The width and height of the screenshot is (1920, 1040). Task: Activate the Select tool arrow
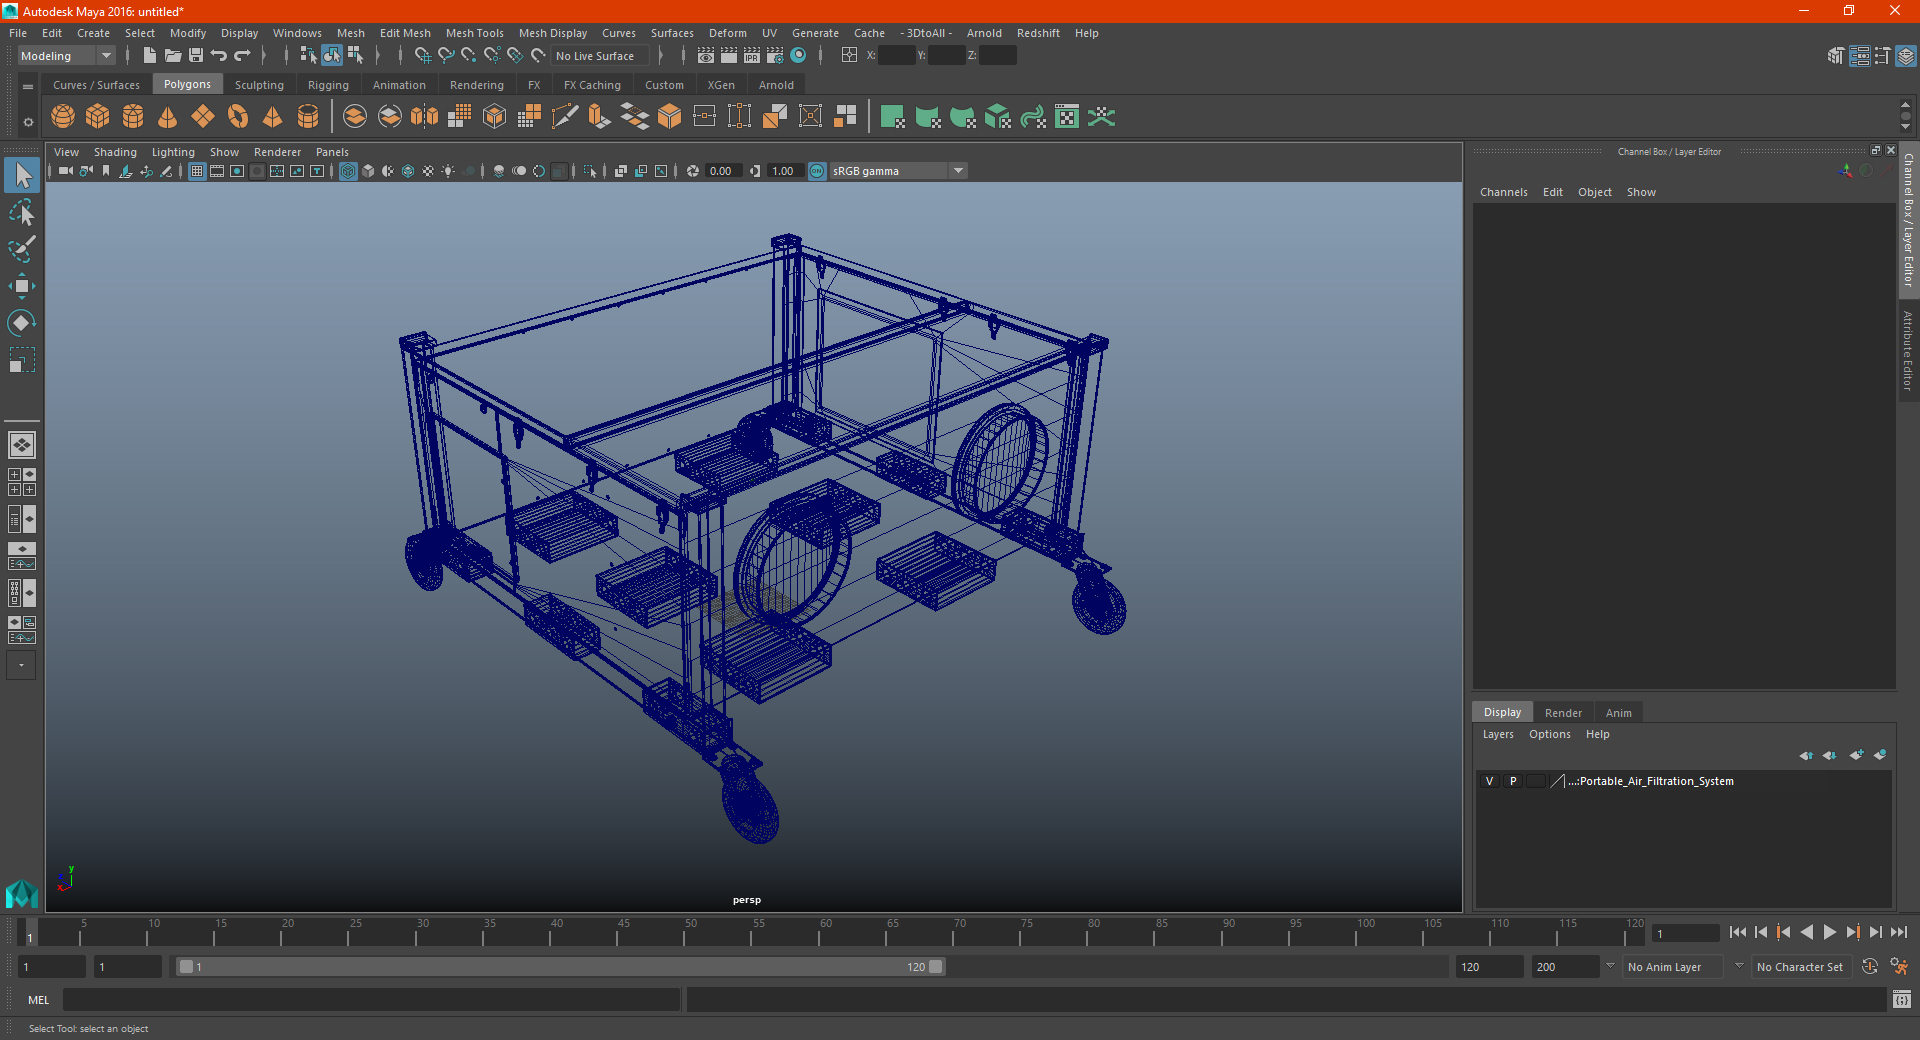tap(21, 175)
